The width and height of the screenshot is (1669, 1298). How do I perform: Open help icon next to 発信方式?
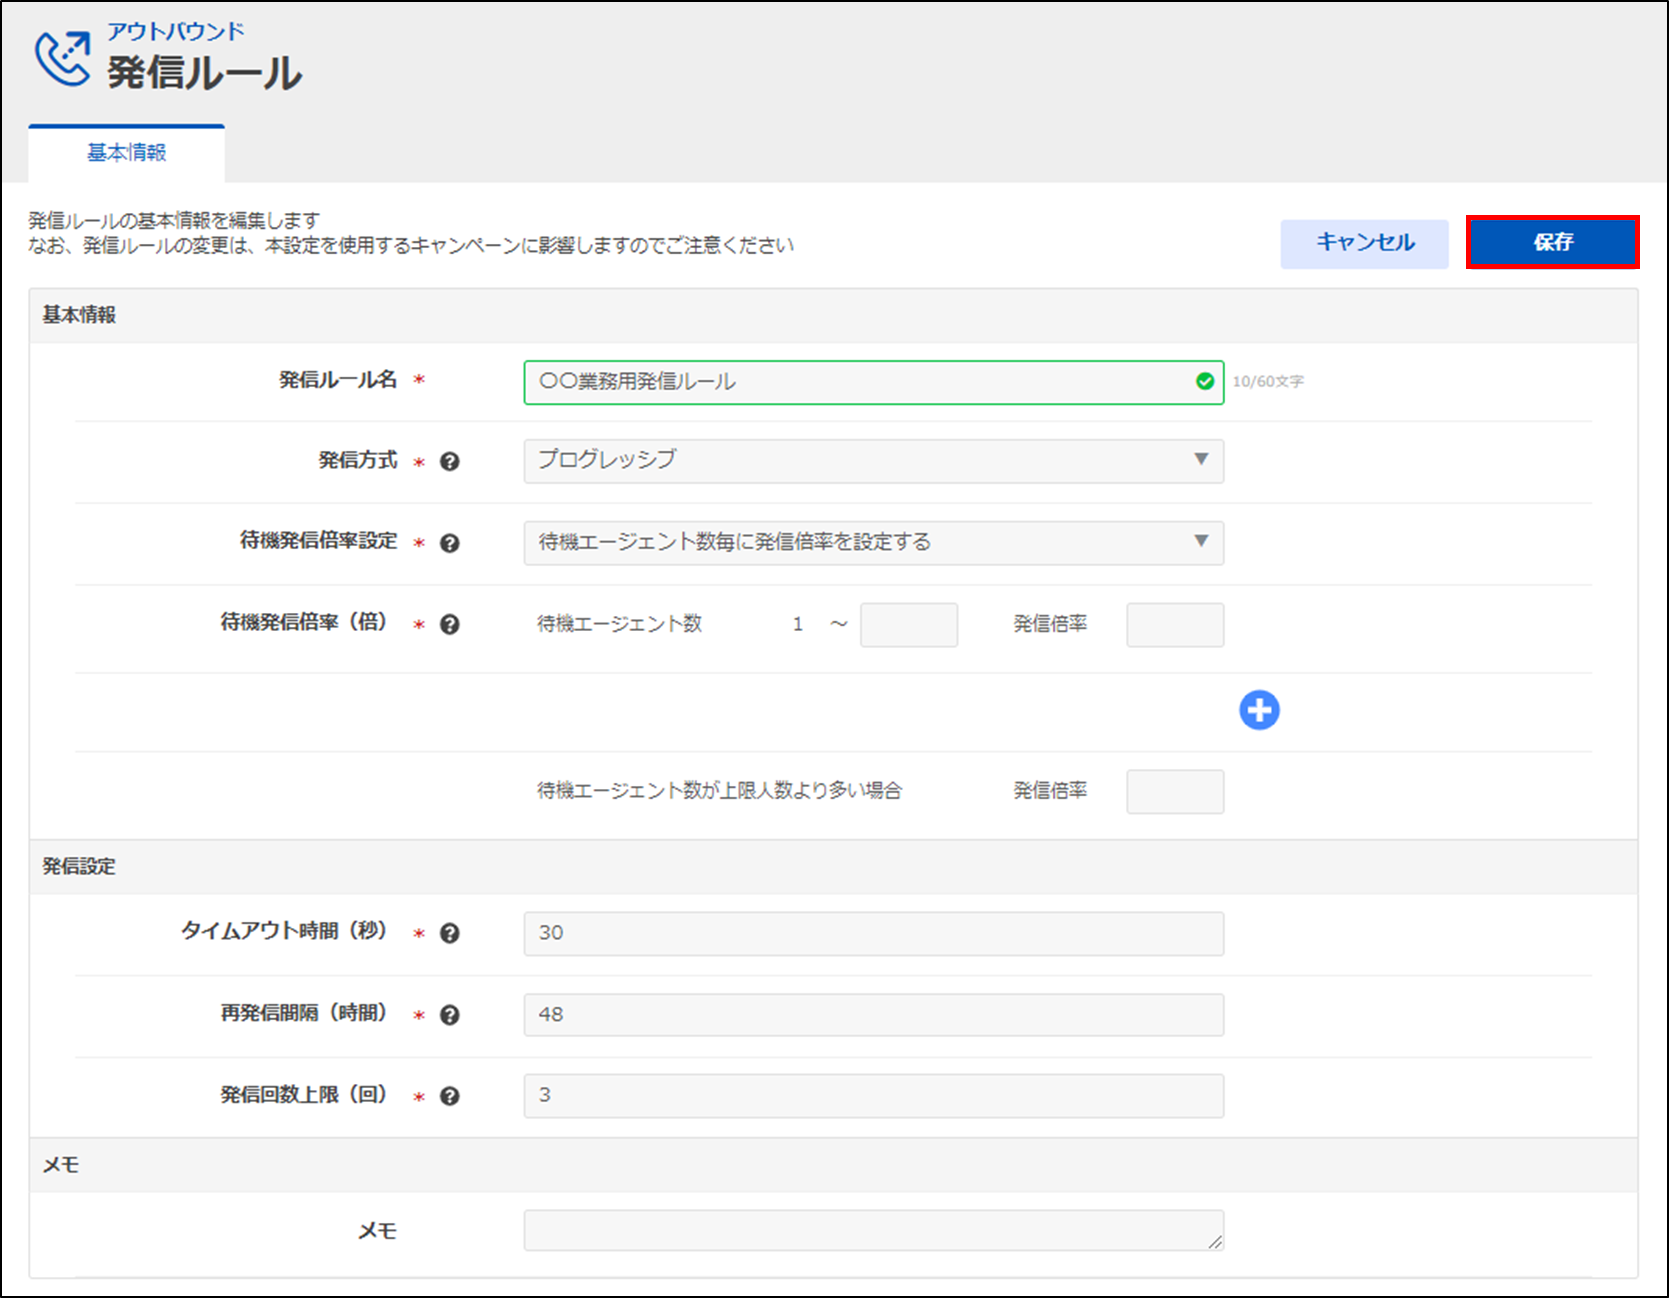tap(450, 462)
